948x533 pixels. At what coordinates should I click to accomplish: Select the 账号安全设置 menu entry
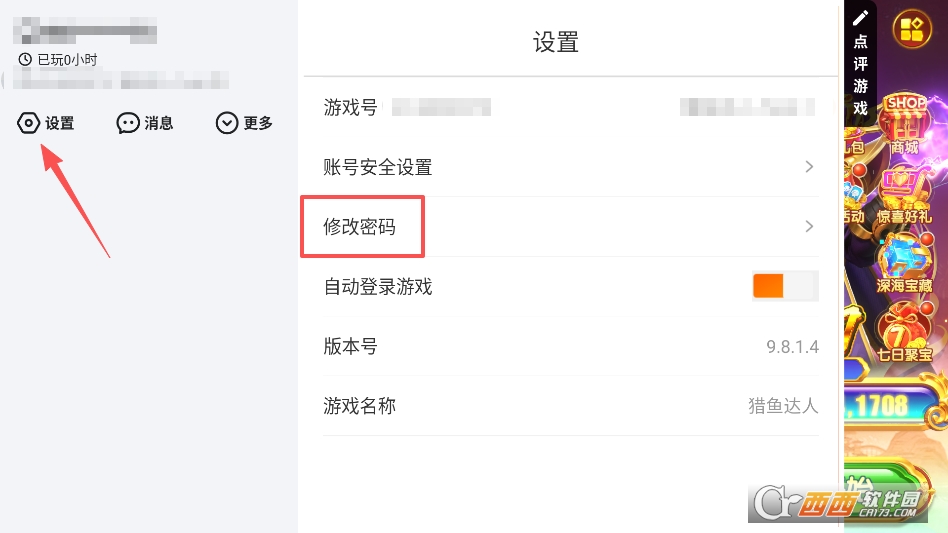point(378,167)
